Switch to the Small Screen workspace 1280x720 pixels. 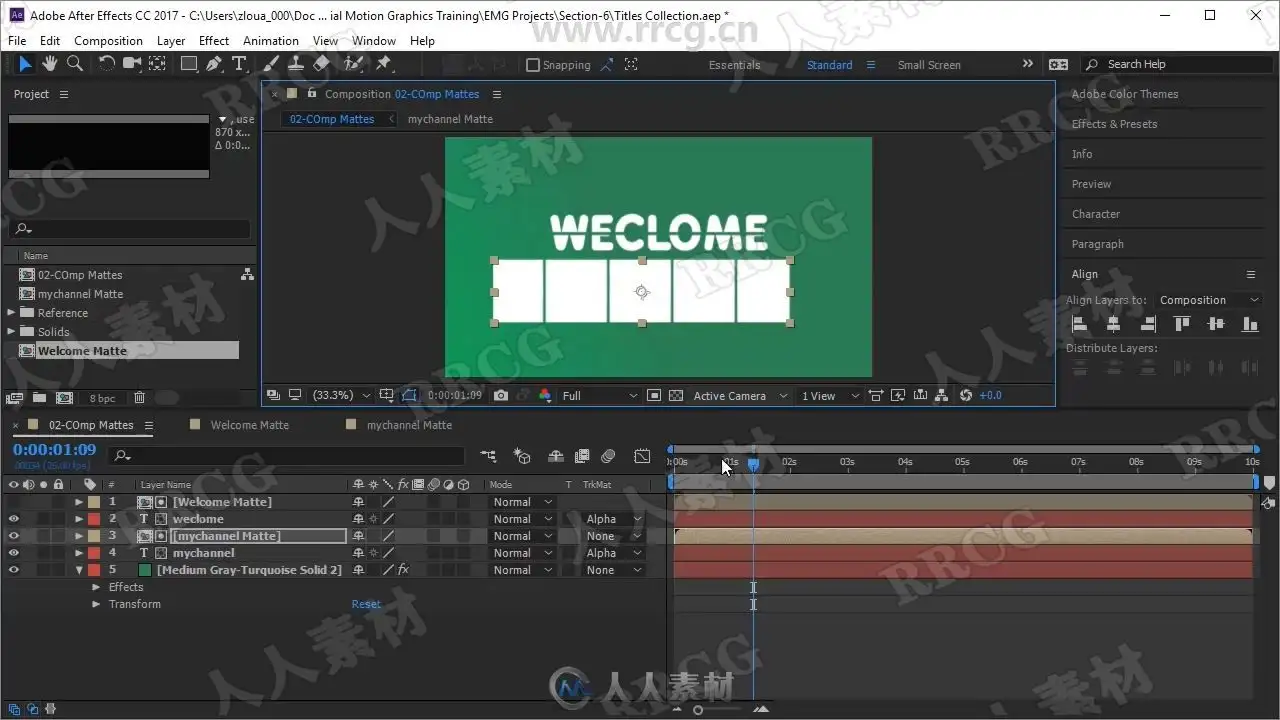[929, 65]
